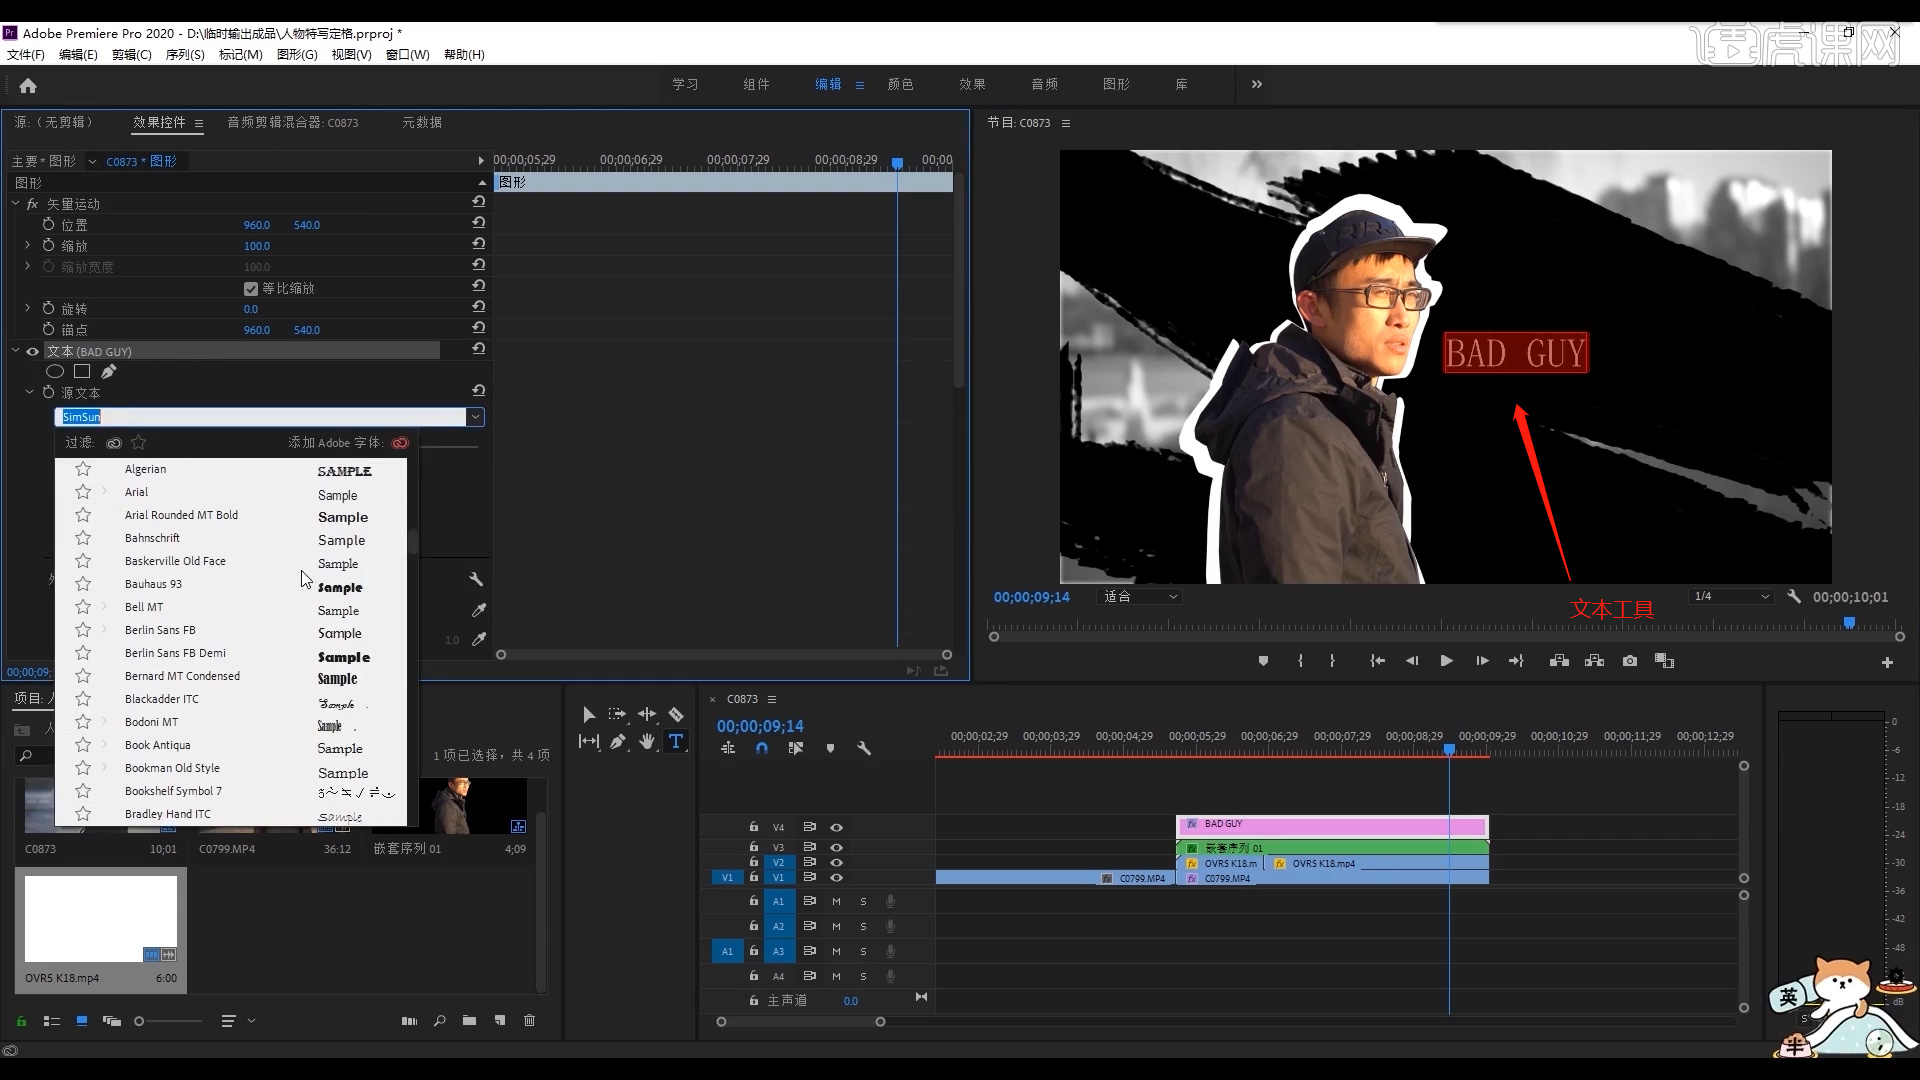
Task: Toggle V1 track output eye
Action: pyautogui.click(x=836, y=877)
